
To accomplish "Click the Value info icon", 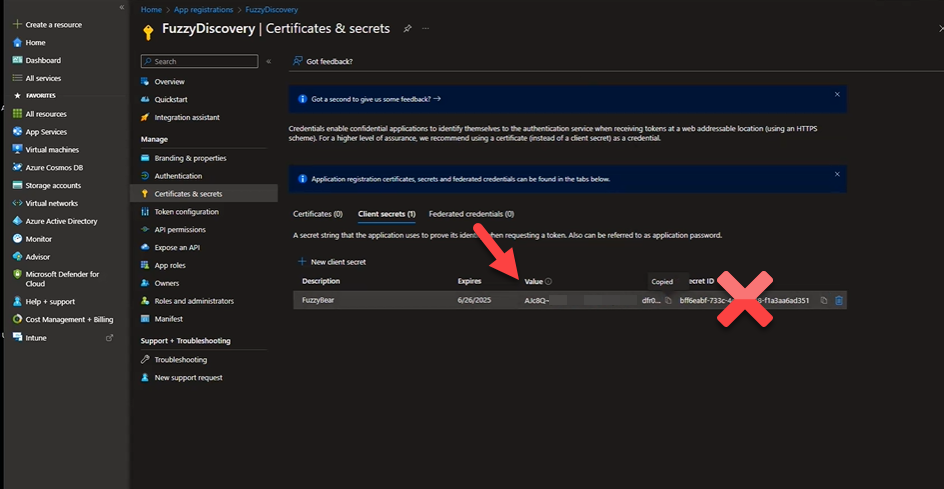I will (x=549, y=281).
